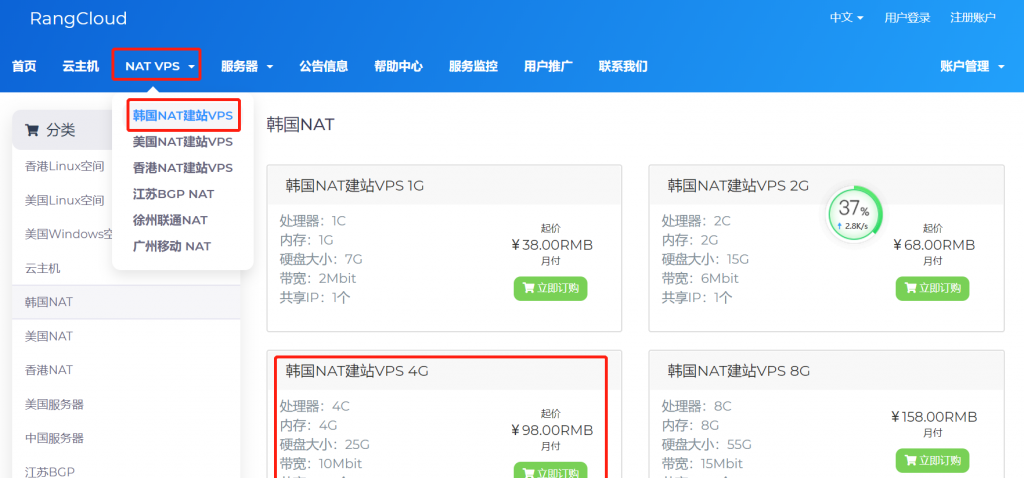The image size is (1024, 478).
Task: Click the 韩国NAT建站VPS 8G card title
Action: [x=739, y=371]
